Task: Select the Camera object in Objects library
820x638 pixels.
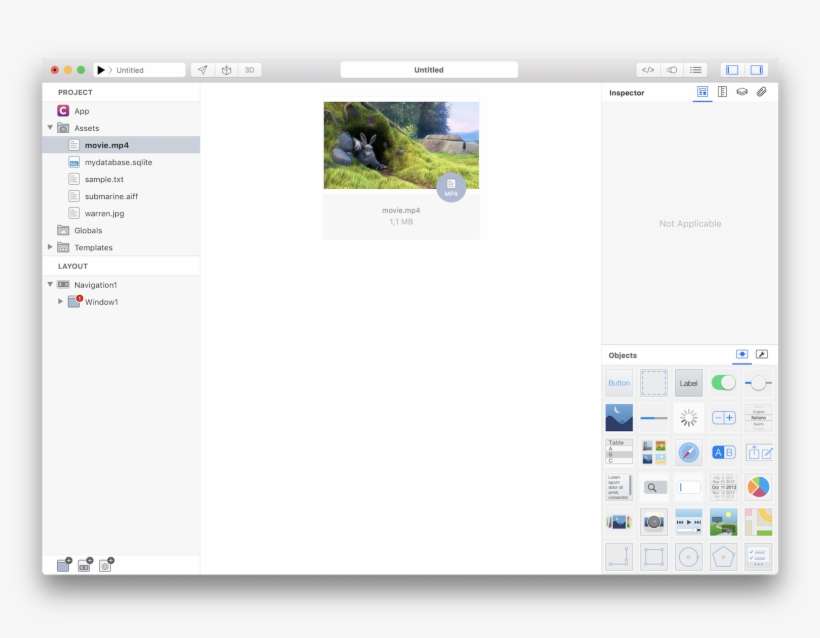Action: 653,521
